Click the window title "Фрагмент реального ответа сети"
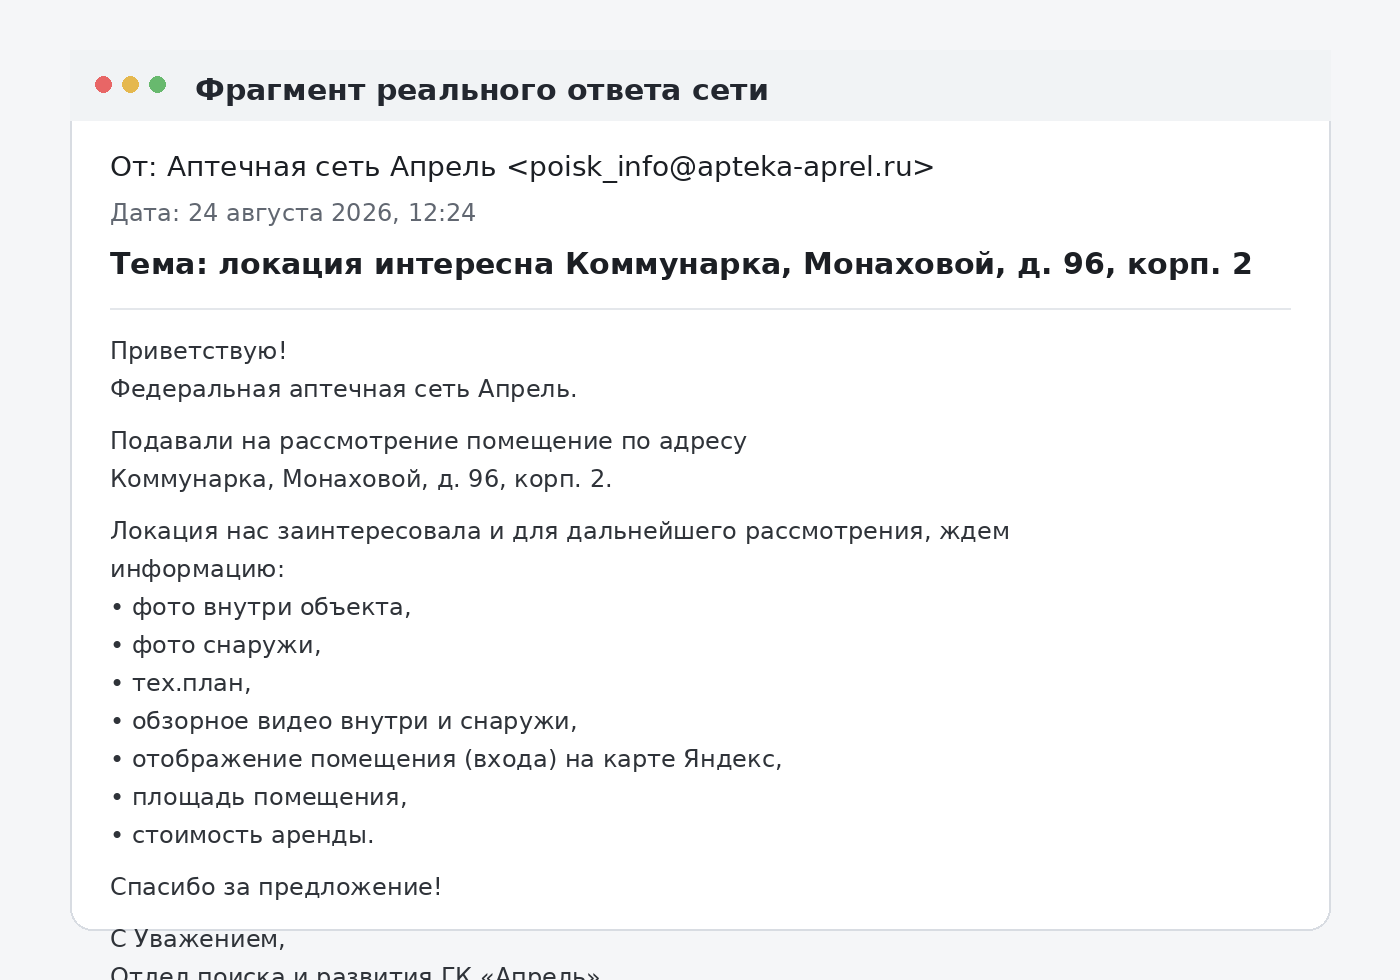Image resolution: width=1400 pixels, height=980 pixels. (482, 90)
